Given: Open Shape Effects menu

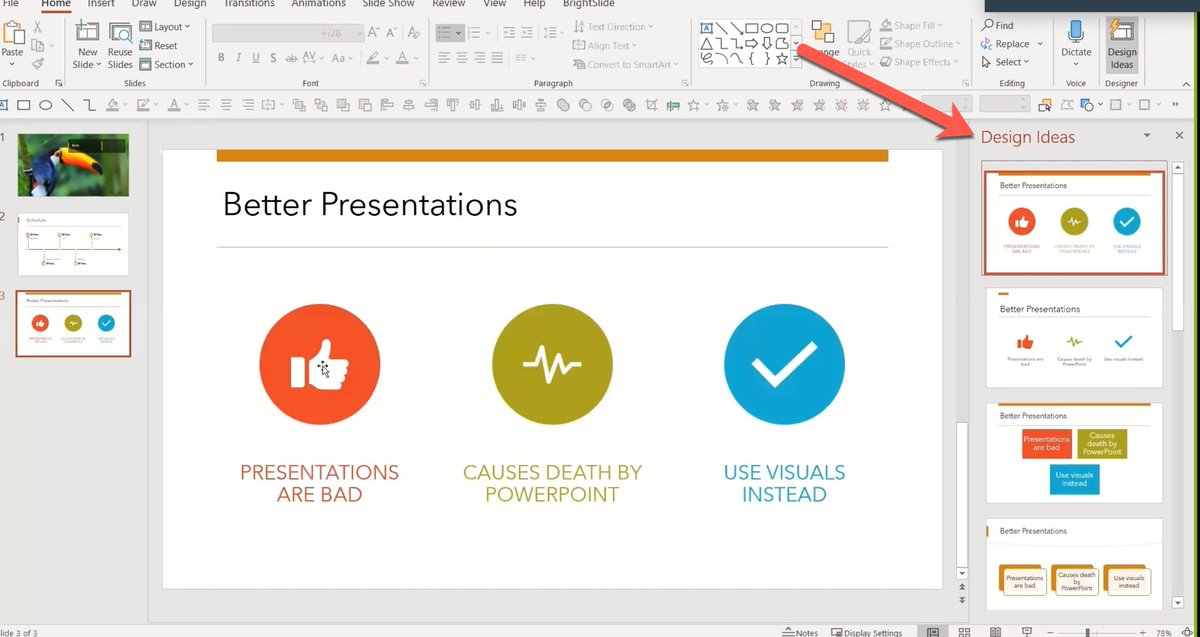Looking at the screenshot, I should point(920,62).
